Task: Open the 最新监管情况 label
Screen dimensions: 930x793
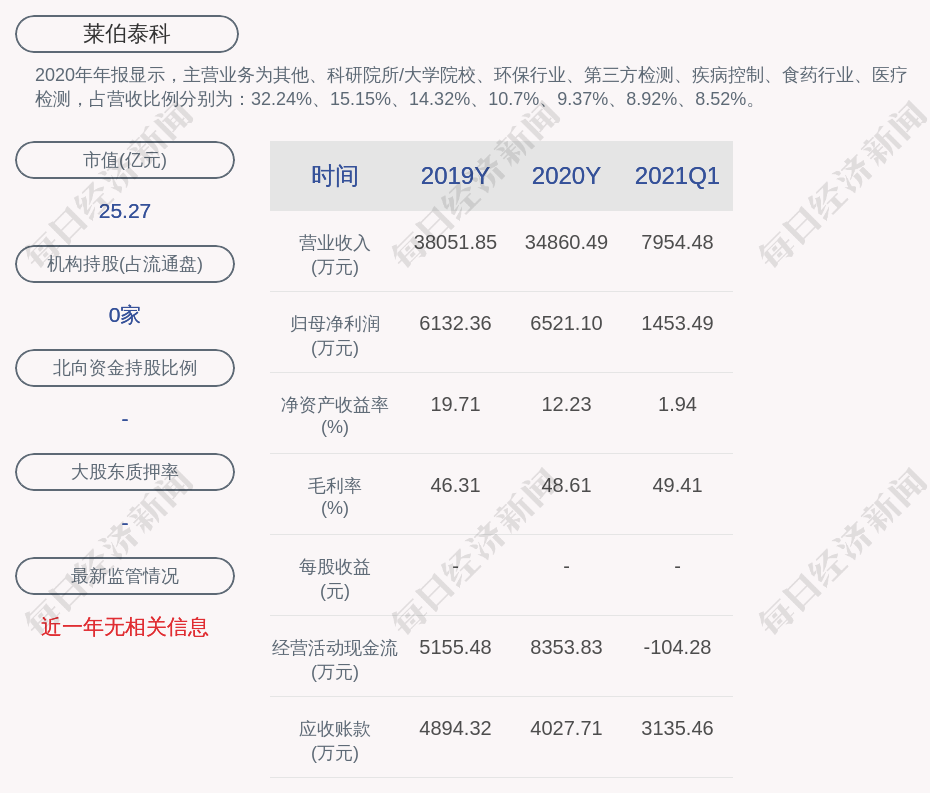Action: click(125, 576)
